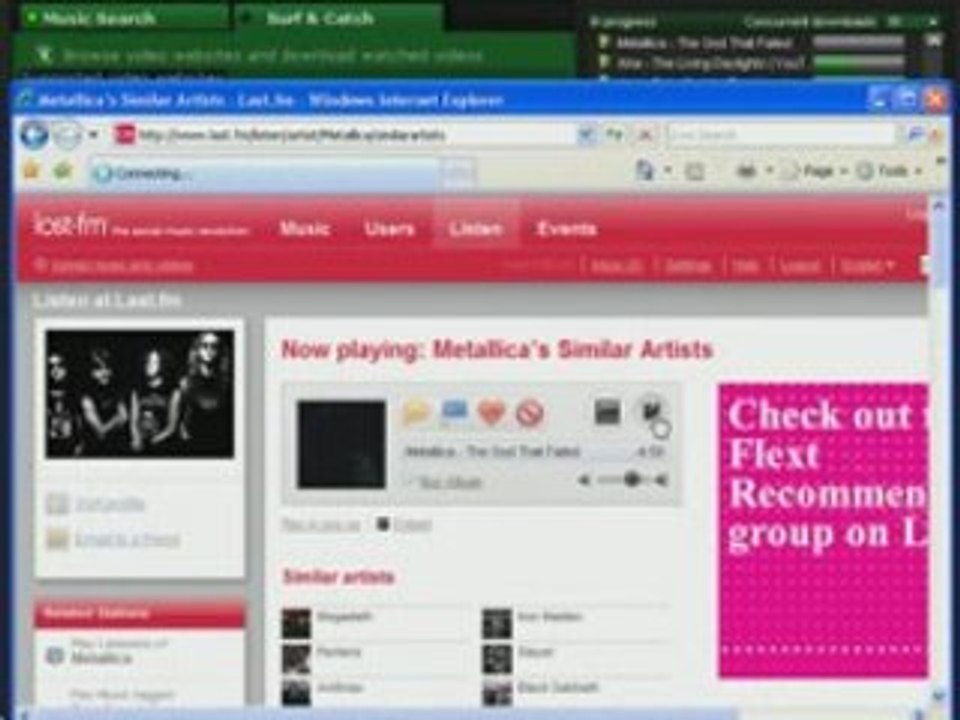960x720 pixels.
Task: Click the Check out Flext pink advertisement
Action: click(x=823, y=530)
